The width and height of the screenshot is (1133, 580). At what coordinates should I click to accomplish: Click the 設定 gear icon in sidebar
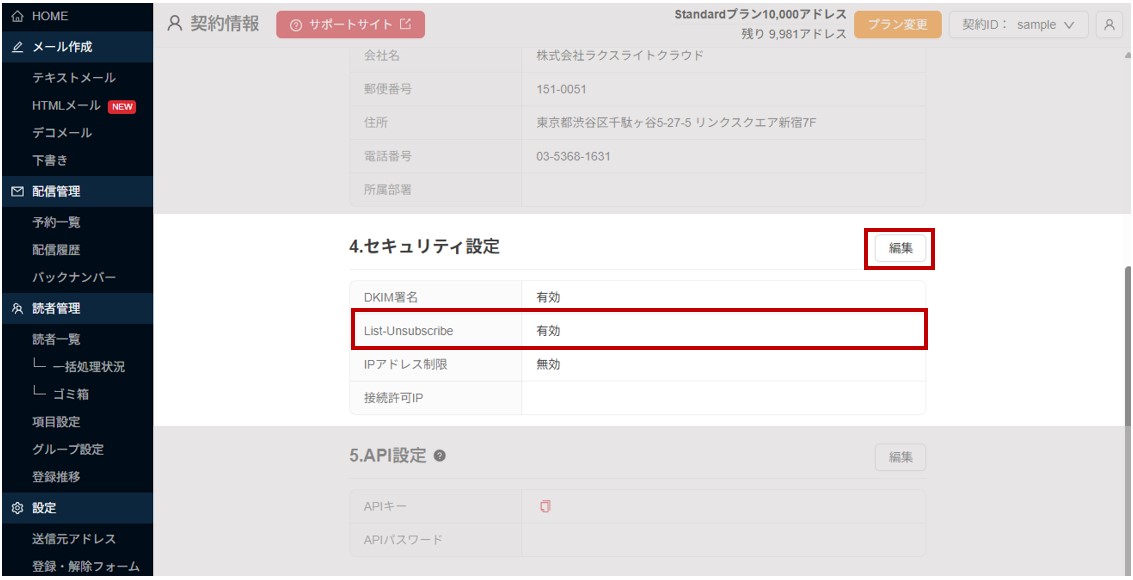pyautogui.click(x=18, y=508)
